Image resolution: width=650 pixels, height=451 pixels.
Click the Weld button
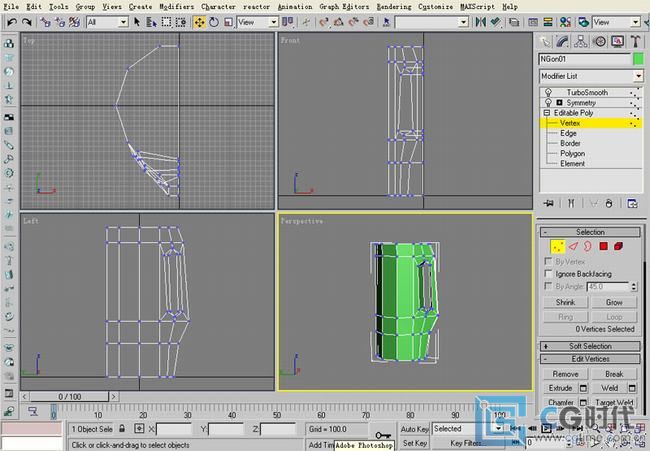click(x=609, y=388)
